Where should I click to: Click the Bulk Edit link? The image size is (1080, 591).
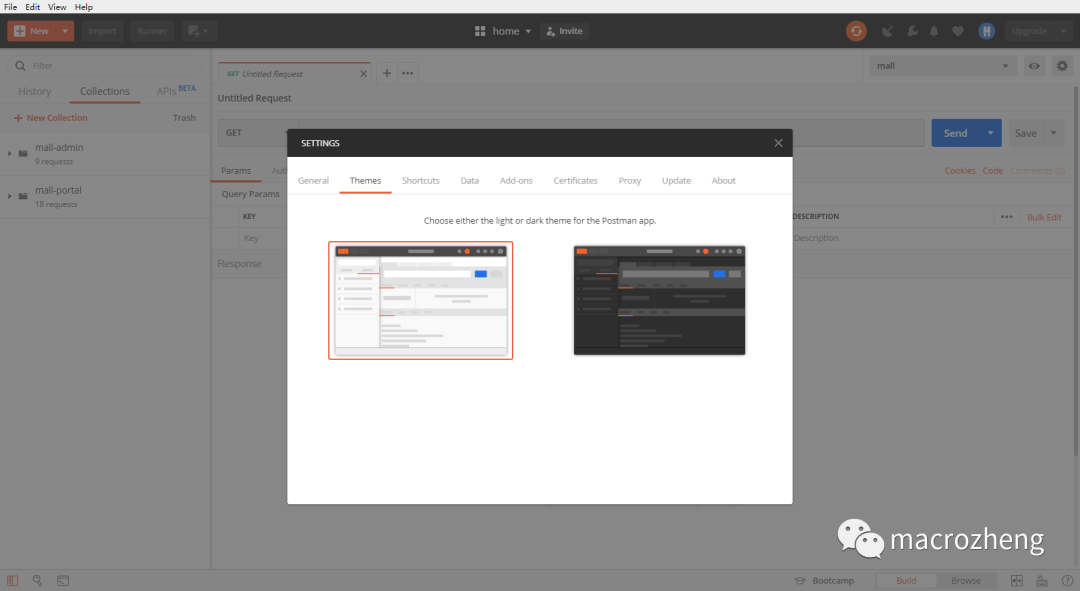1043,217
